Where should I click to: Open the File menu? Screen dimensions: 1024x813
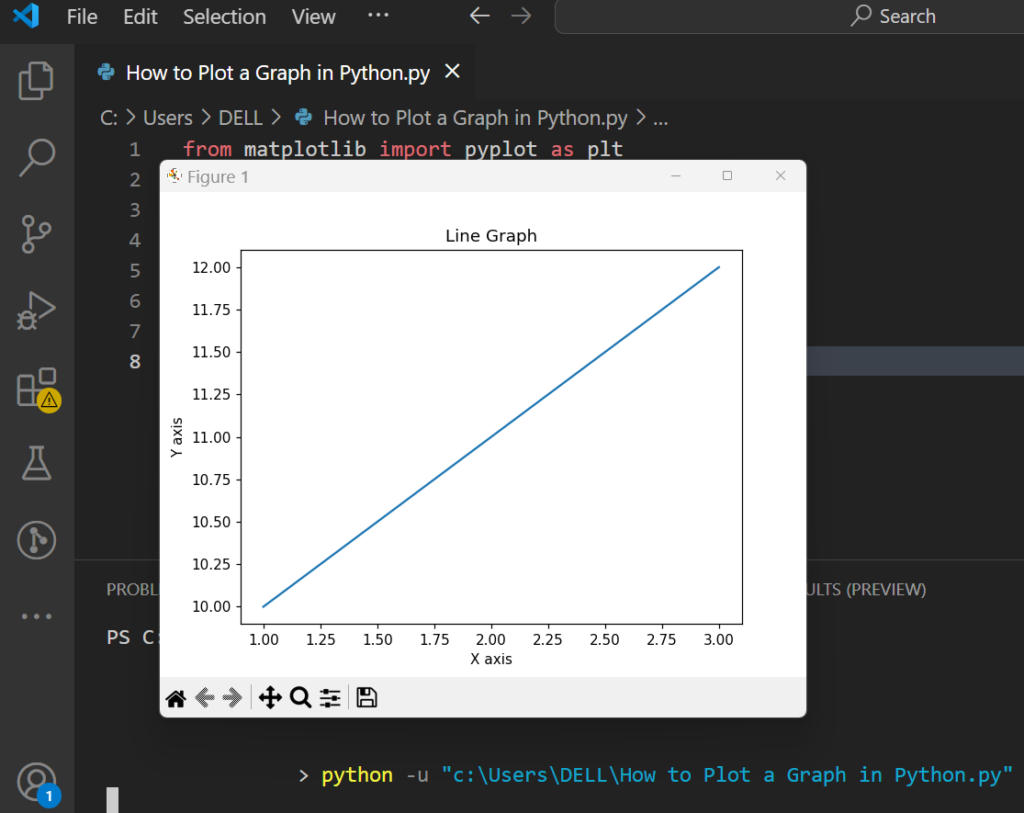[x=82, y=16]
